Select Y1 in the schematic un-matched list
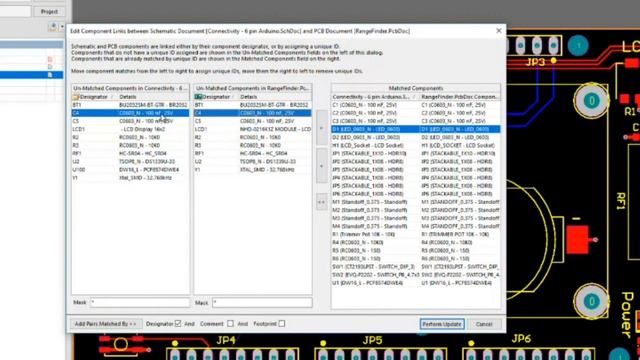This screenshot has width=640, height=360. click(130, 178)
